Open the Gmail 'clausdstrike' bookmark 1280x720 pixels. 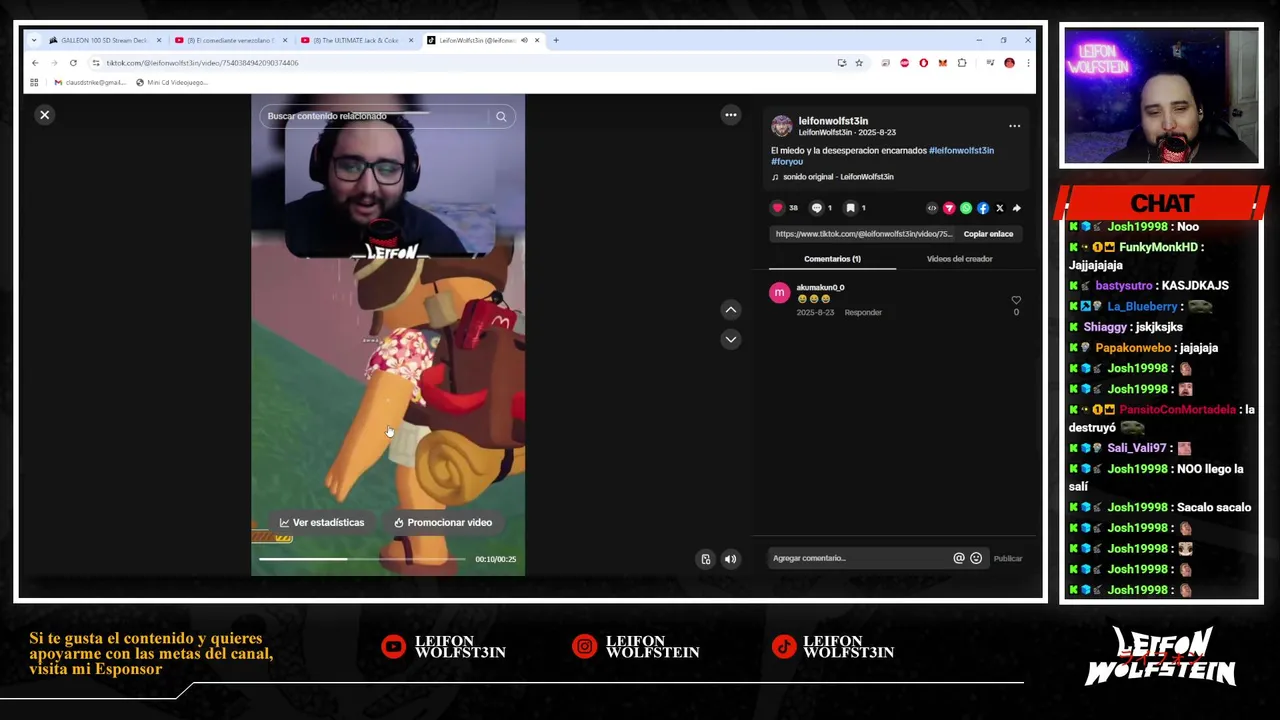(90, 82)
